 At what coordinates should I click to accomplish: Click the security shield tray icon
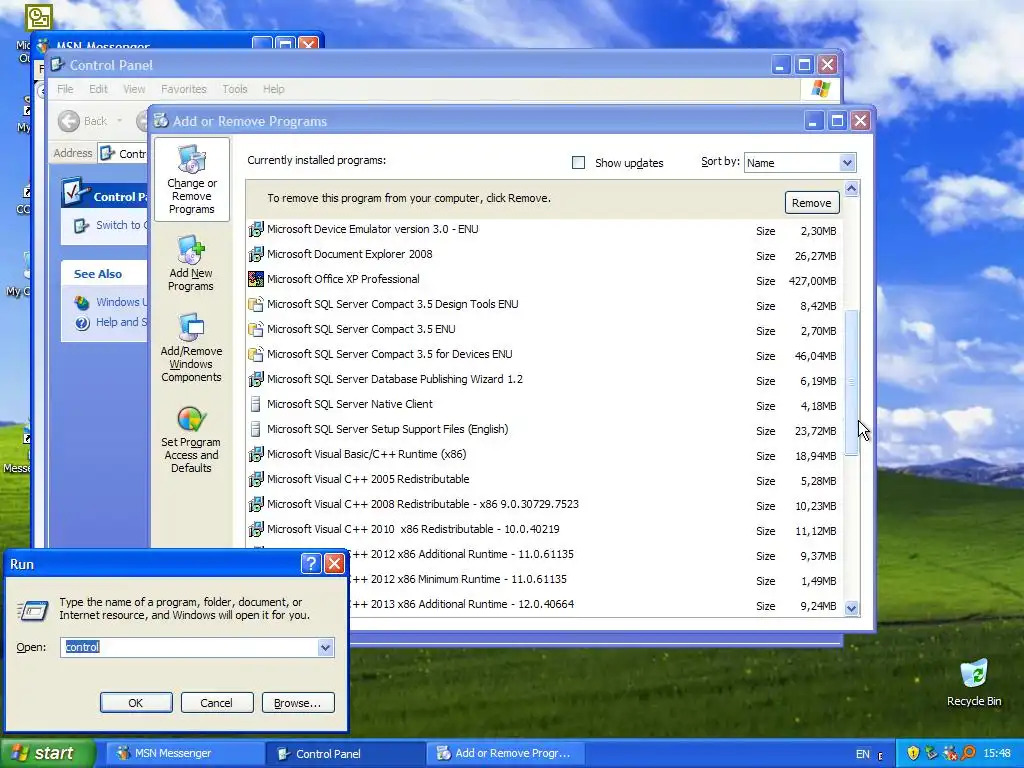click(913, 753)
